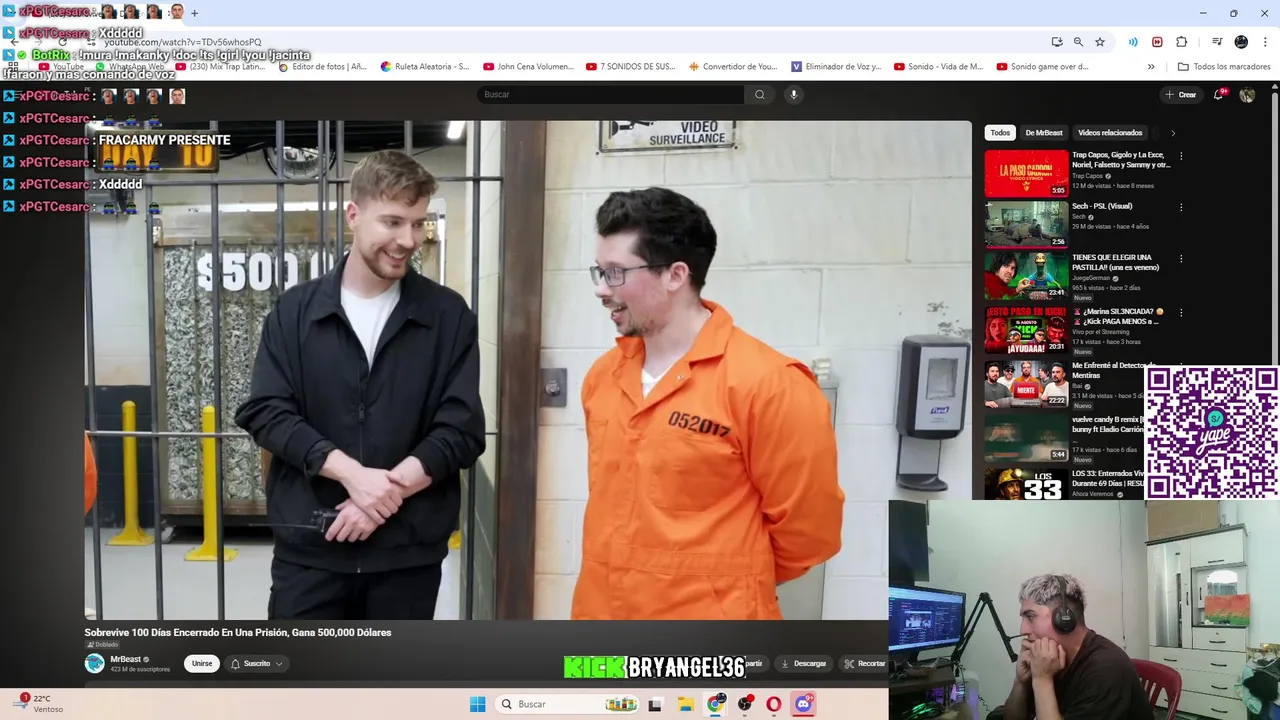The width and height of the screenshot is (1280, 720).
Task: Click the YouTube search magnifier button
Action: coord(760,95)
